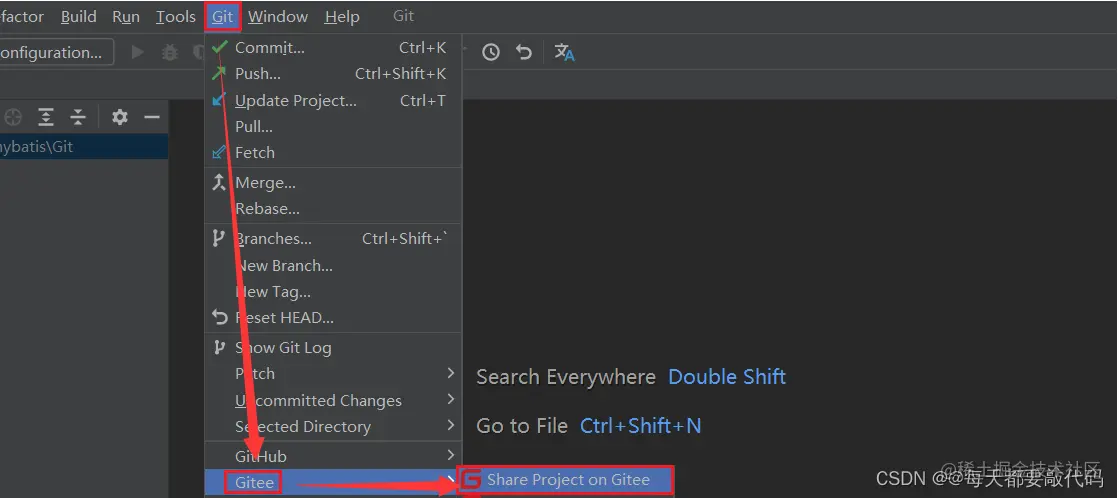Click the Merge branch icon
The image size is (1119, 498).
click(220, 182)
